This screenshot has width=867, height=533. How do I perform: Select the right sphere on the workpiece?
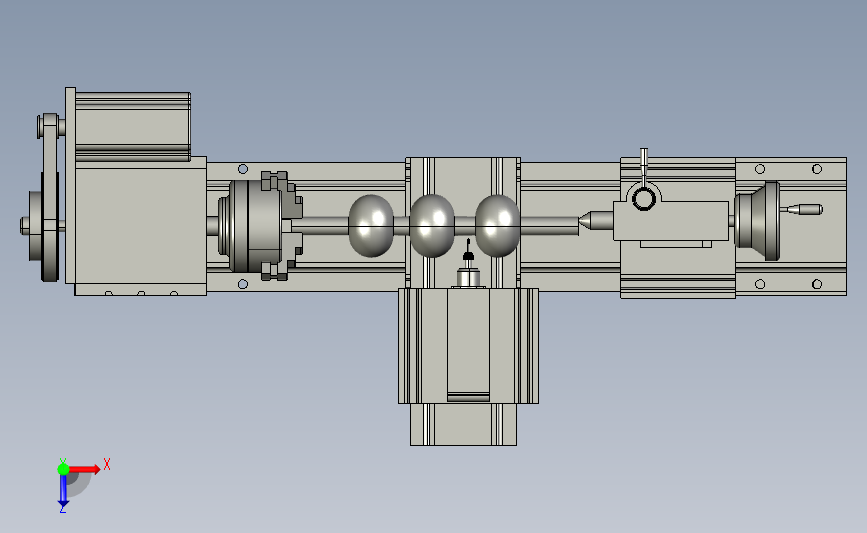[x=497, y=226]
